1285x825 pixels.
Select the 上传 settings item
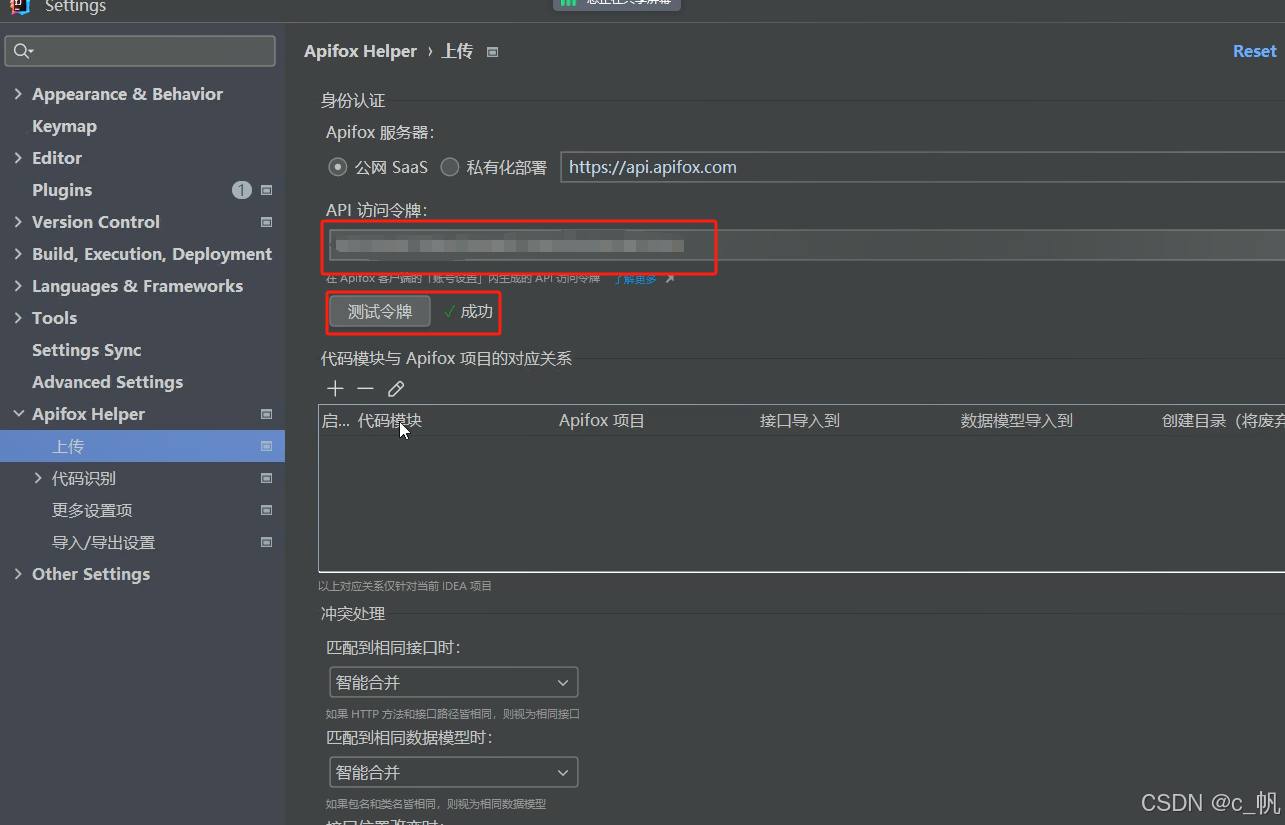(x=142, y=446)
